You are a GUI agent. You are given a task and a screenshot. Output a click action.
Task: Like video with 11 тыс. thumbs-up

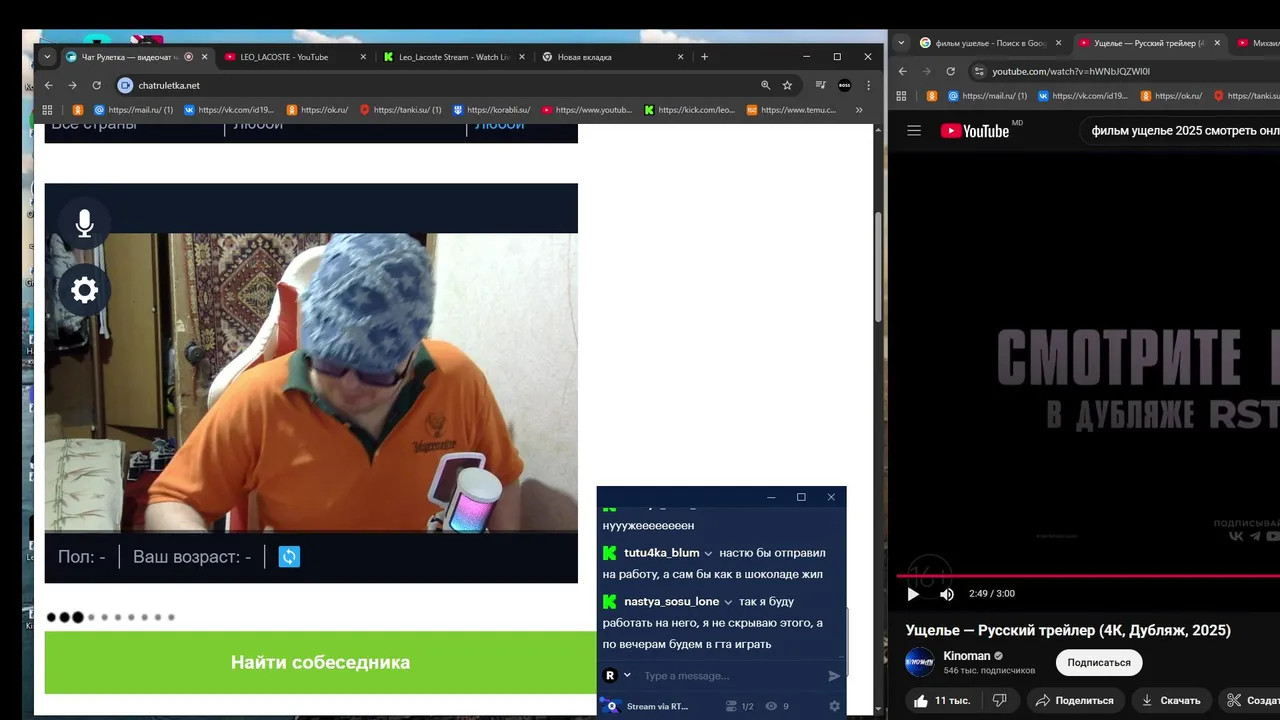point(942,700)
